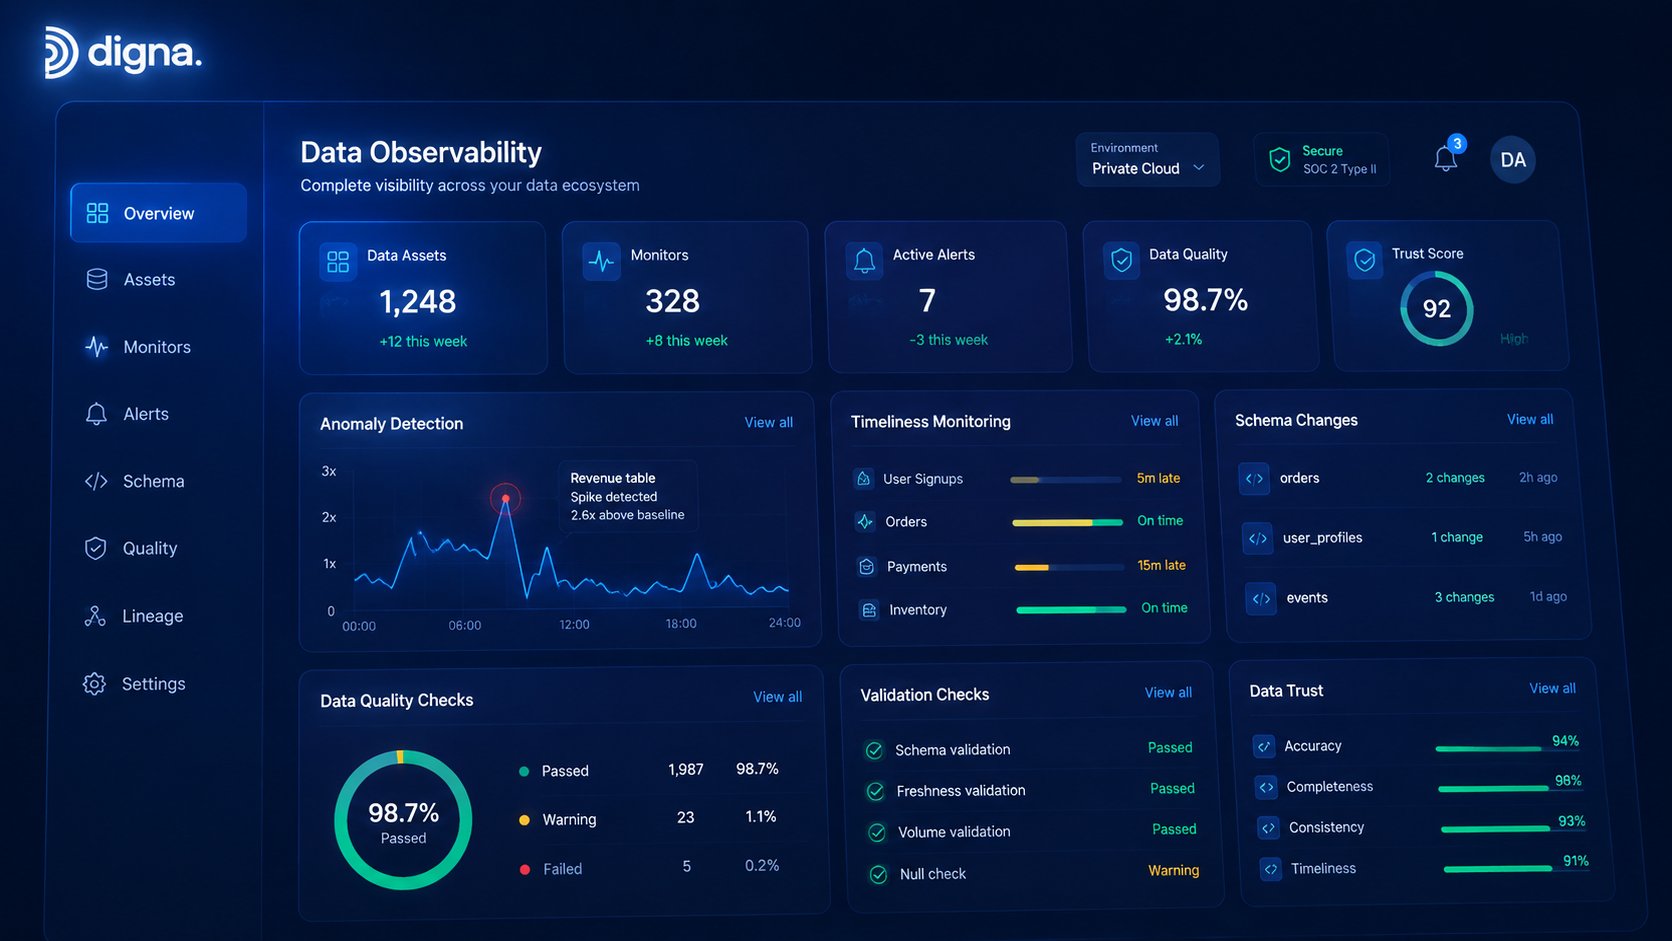Viewport: 1672px width, 941px height.
Task: Click View all in Data Quality Checks
Action: point(777,697)
